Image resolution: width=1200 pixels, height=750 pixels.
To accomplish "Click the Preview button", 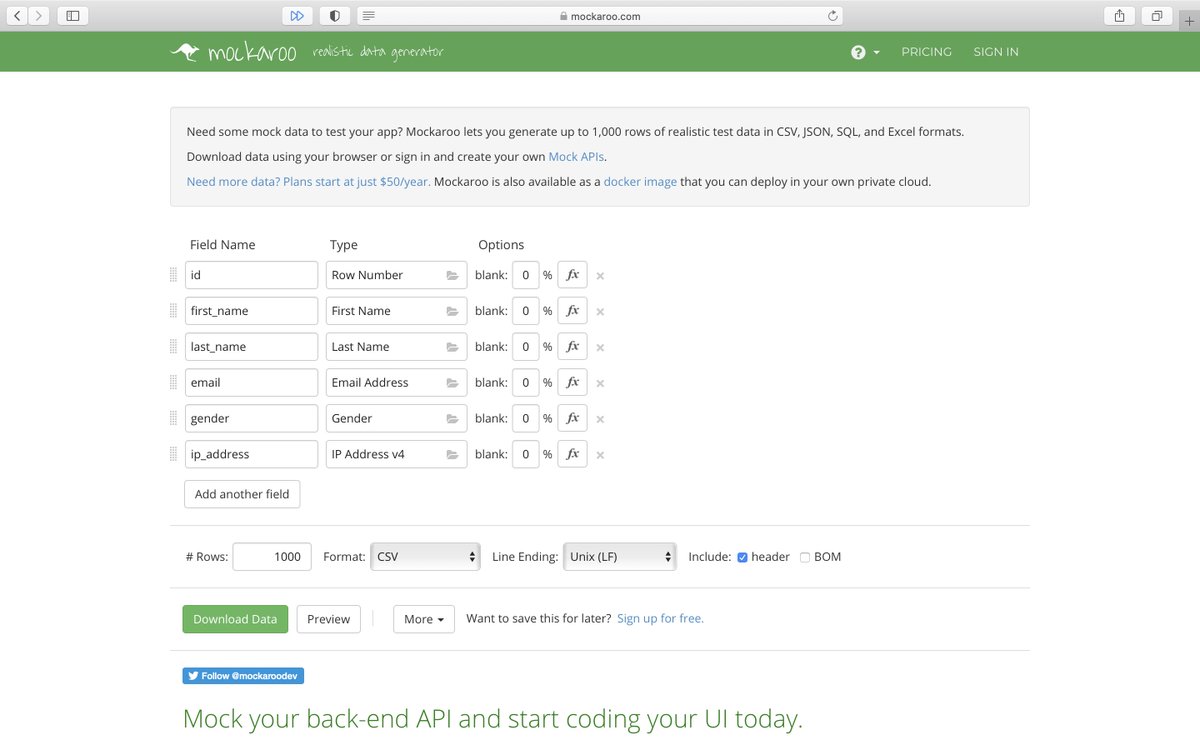I will pos(329,619).
